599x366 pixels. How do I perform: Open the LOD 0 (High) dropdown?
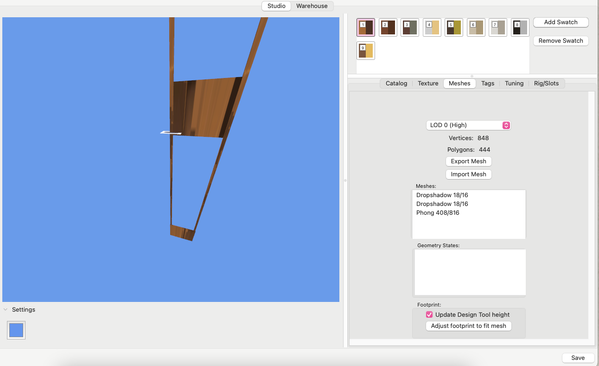[x=468, y=125]
